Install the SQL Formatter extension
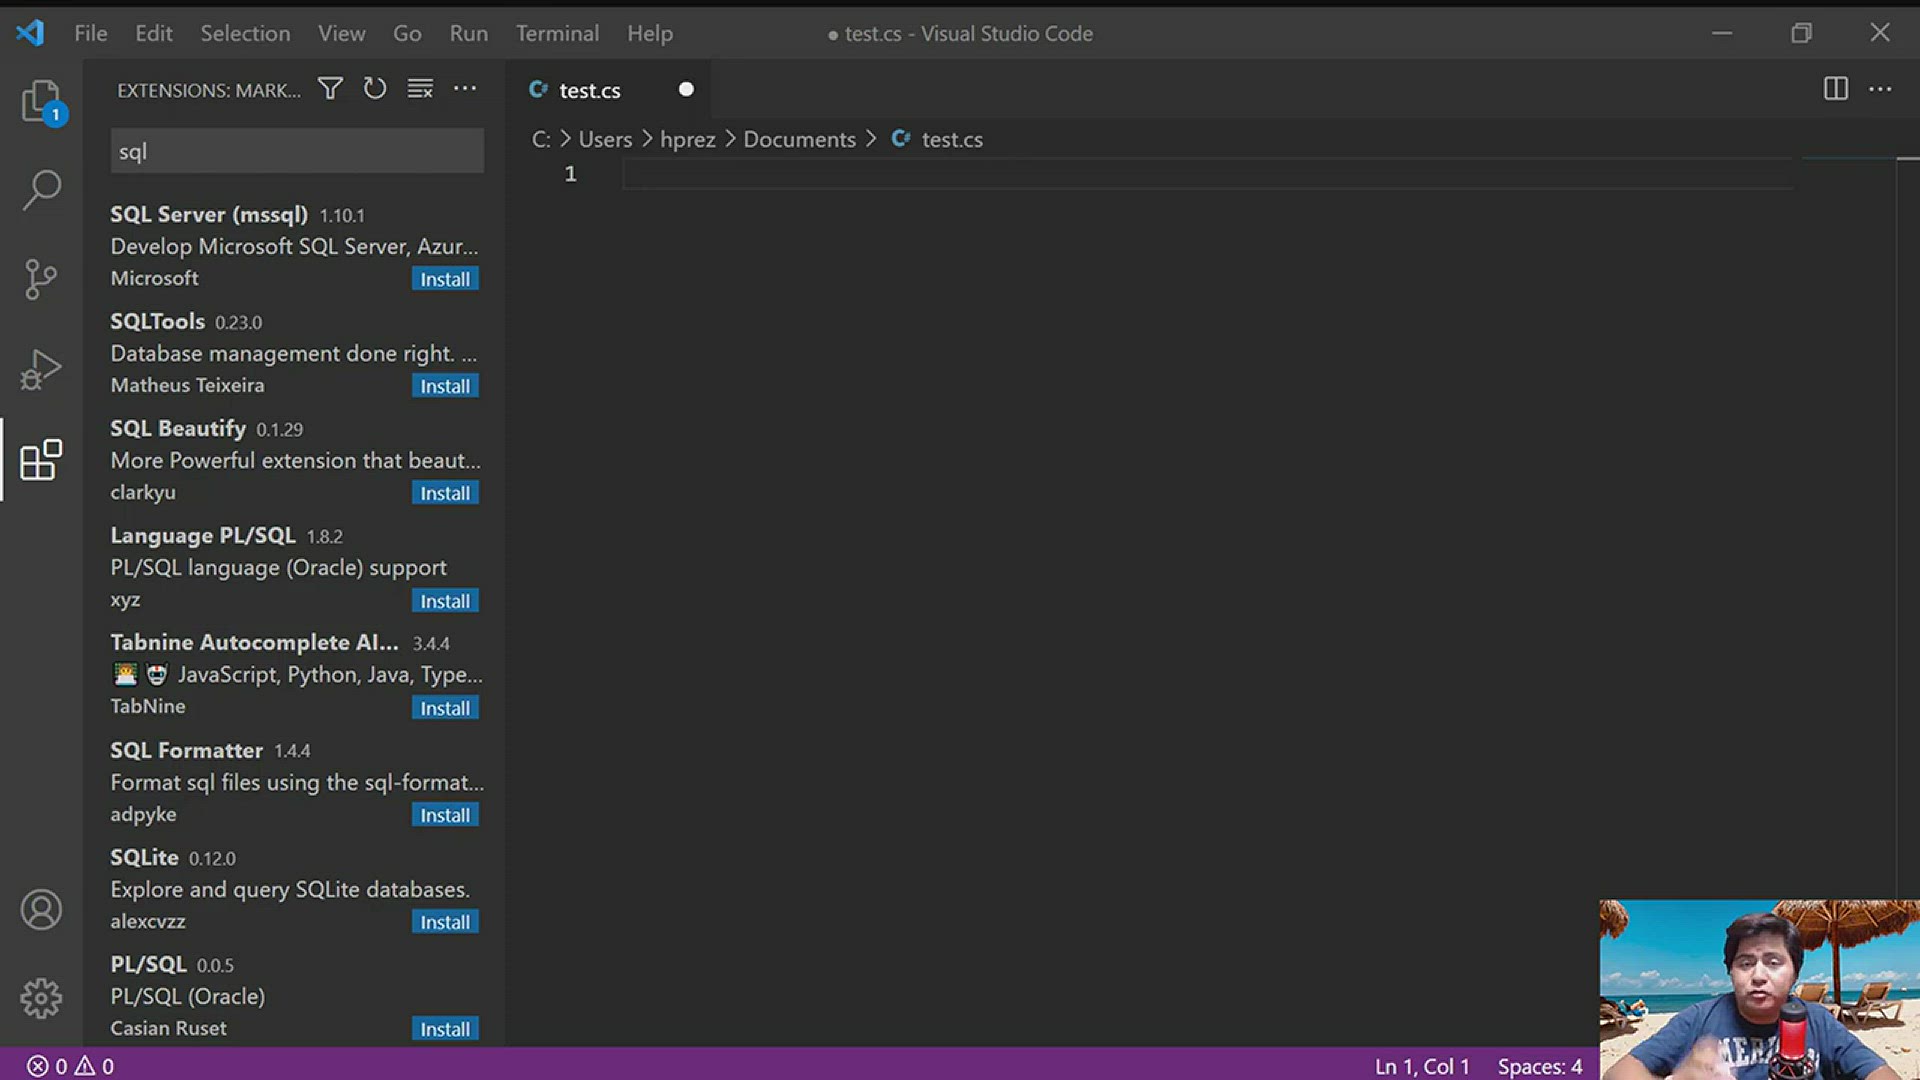The height and width of the screenshot is (1080, 1920). [x=445, y=815]
